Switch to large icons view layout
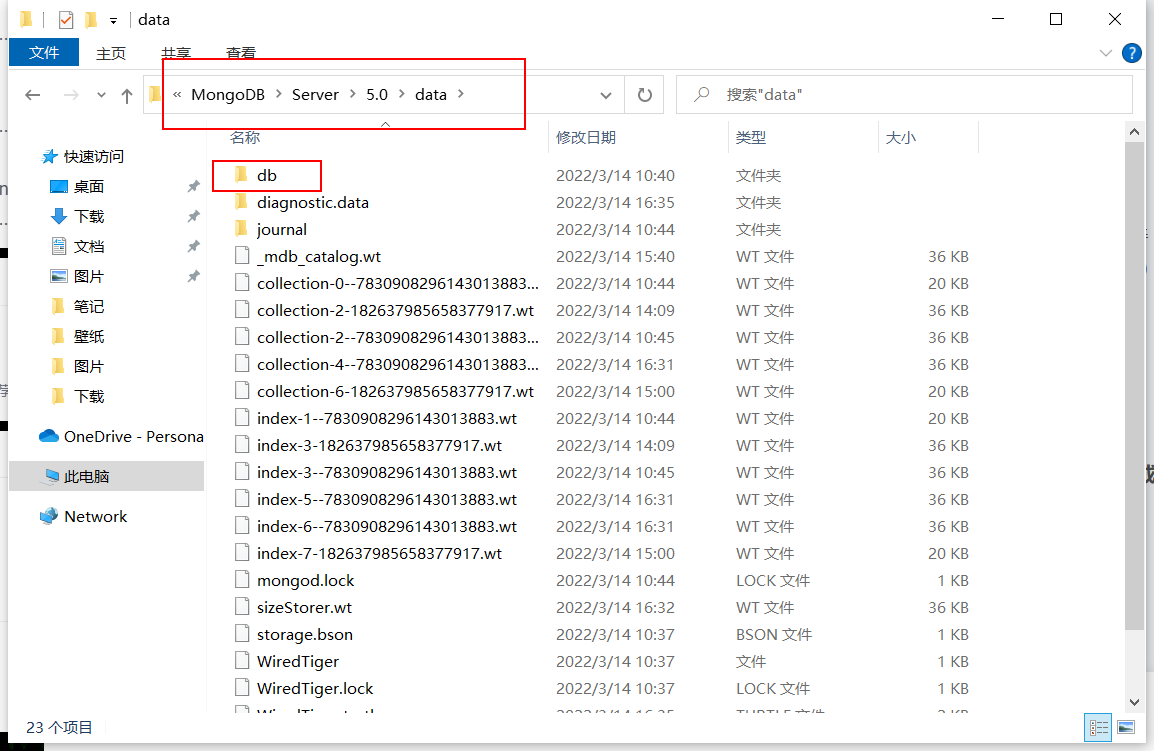Screen dimensions: 1154x751 1126,728
